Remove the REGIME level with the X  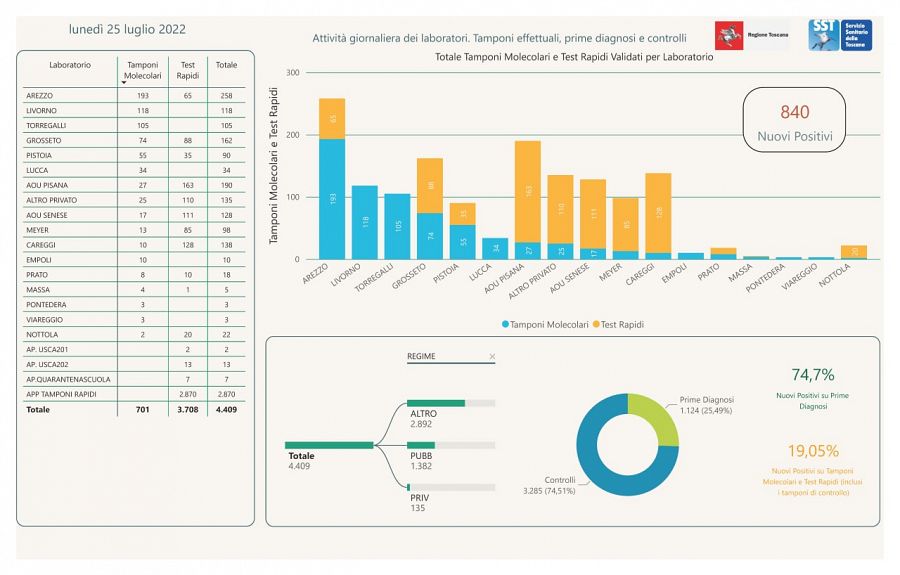click(492, 356)
